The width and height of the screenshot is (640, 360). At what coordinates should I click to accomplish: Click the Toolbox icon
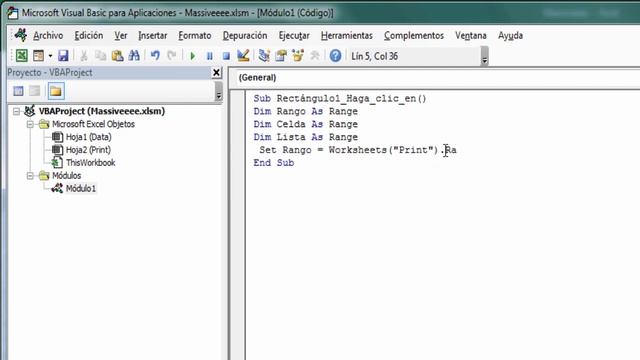(315, 56)
